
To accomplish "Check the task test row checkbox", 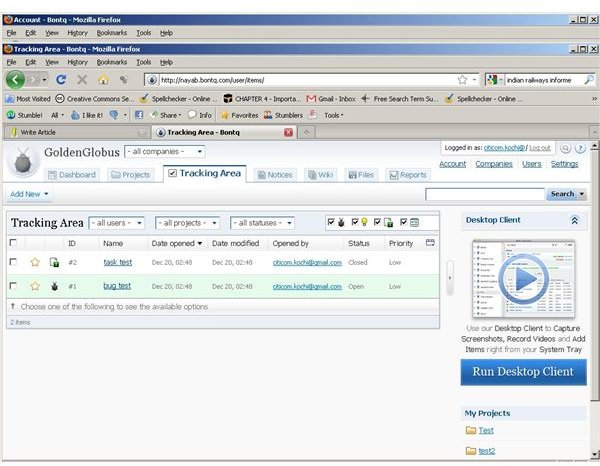I will click(x=13, y=262).
